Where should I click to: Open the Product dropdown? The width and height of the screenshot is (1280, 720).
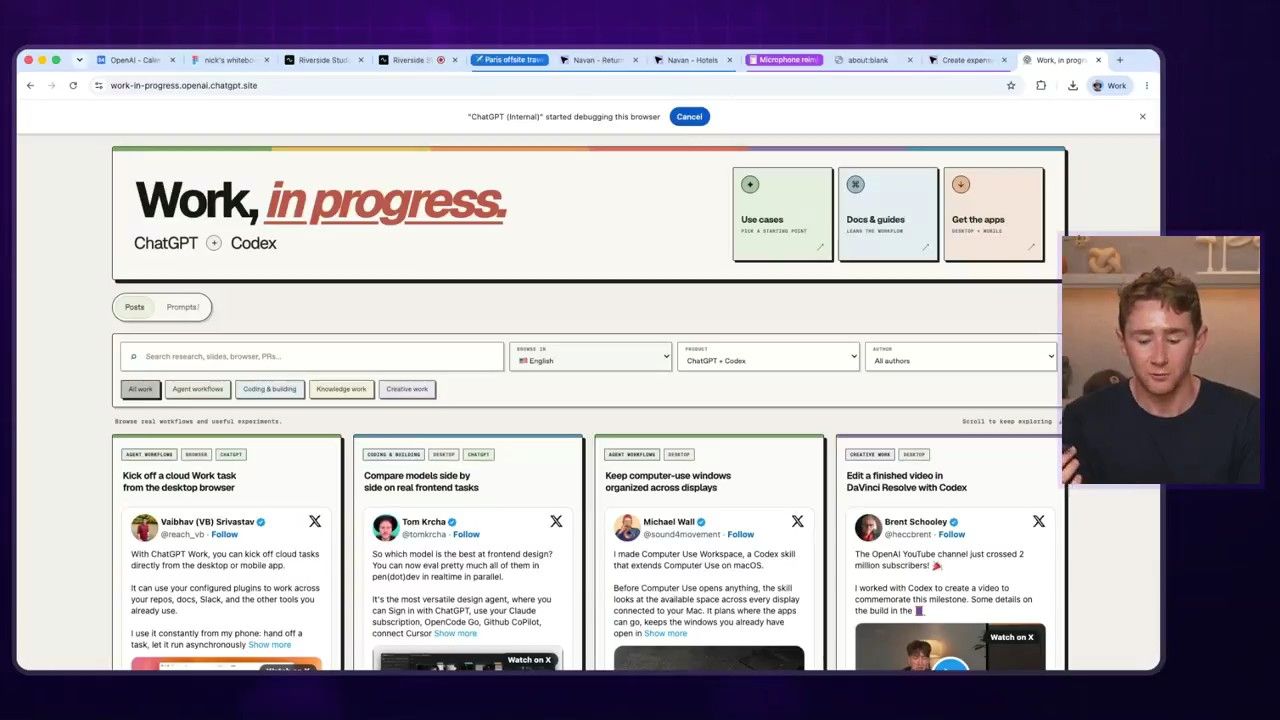[768, 357]
